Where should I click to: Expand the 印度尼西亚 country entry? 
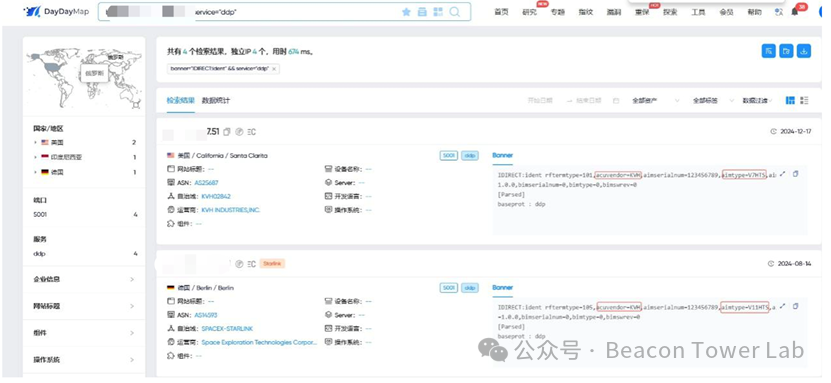[35, 157]
